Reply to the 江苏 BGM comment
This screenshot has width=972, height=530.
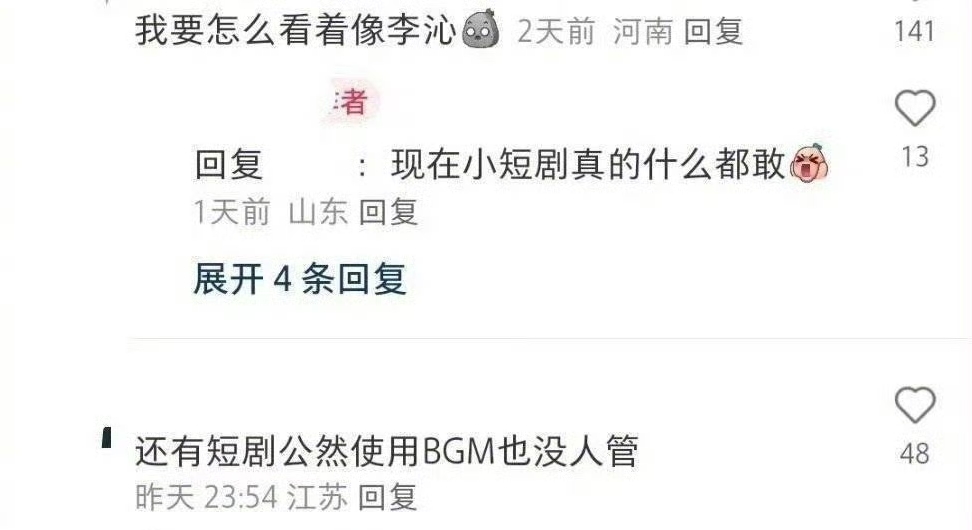[x=388, y=497]
